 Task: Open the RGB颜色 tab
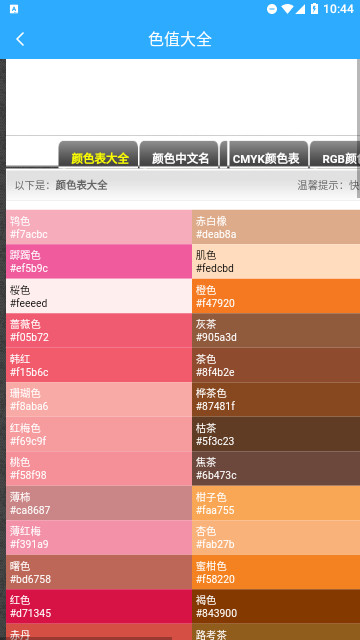click(335, 154)
